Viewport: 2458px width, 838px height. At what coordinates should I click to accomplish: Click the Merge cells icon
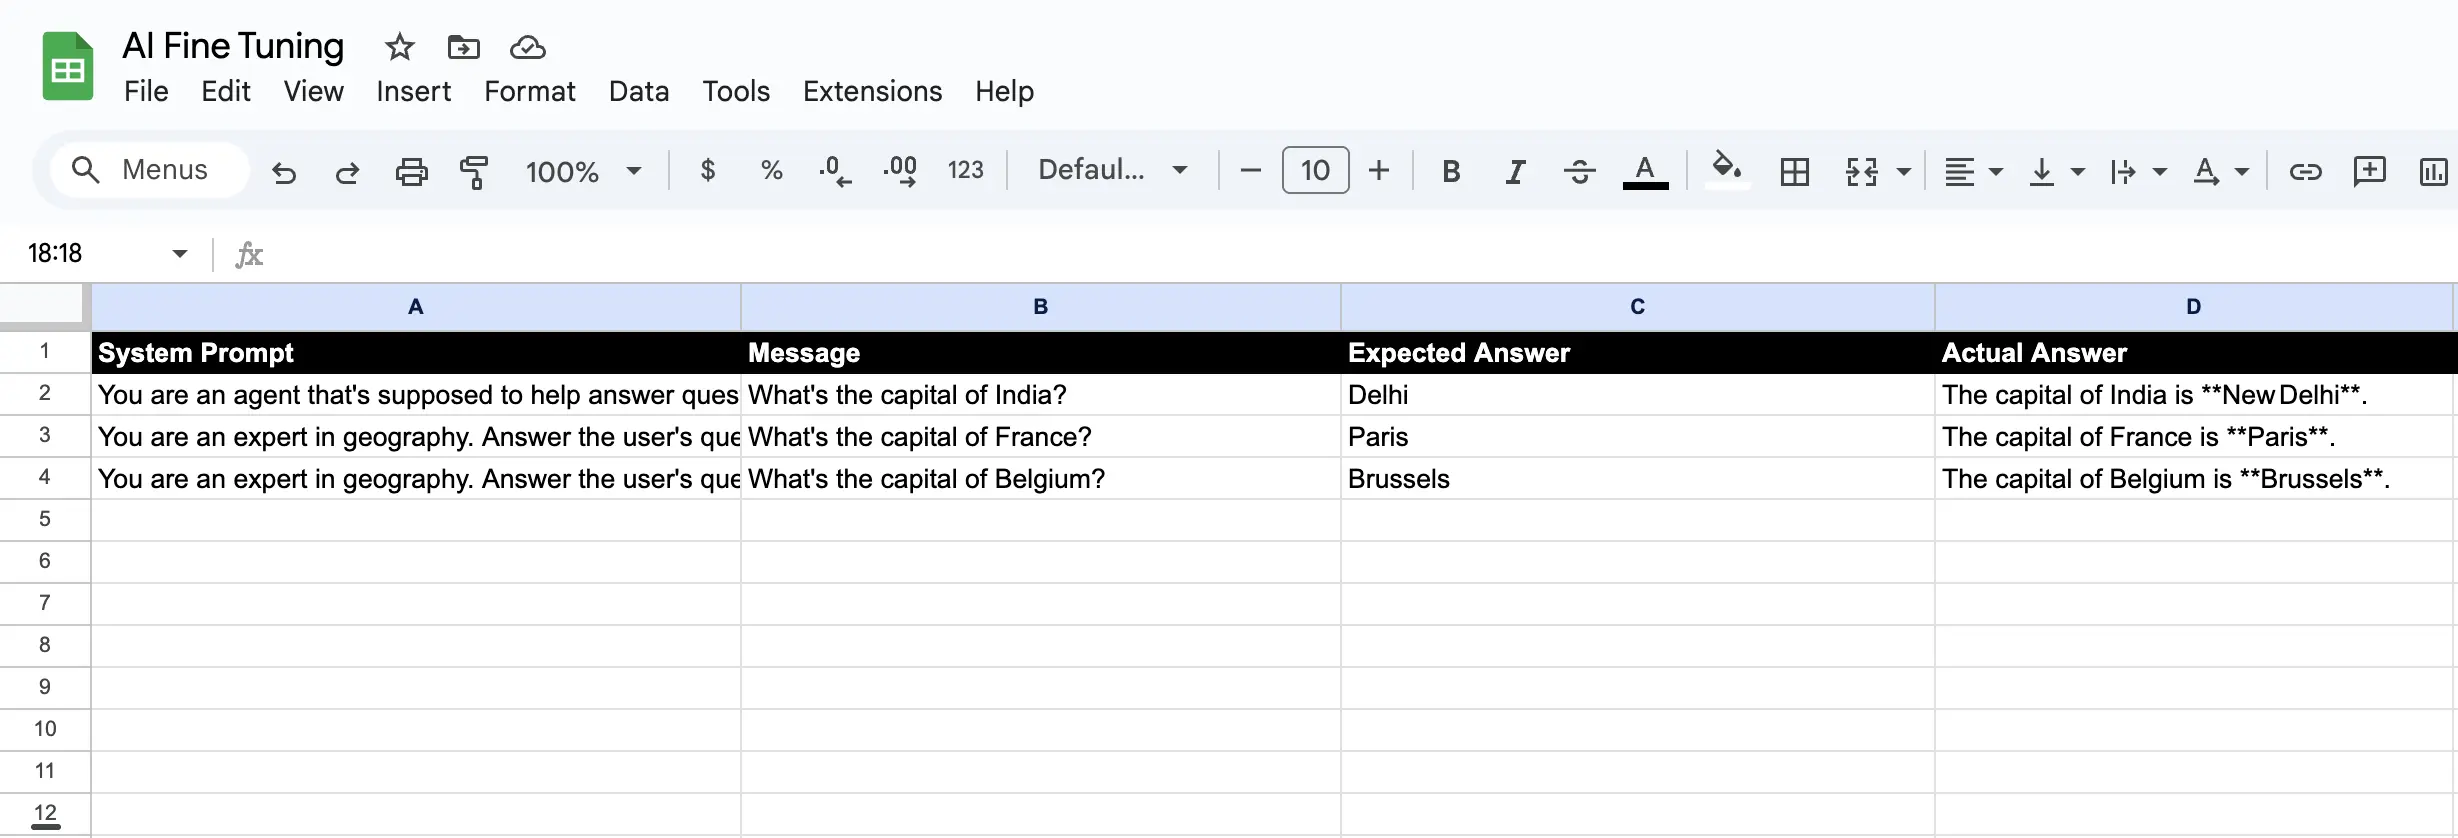point(1861,172)
